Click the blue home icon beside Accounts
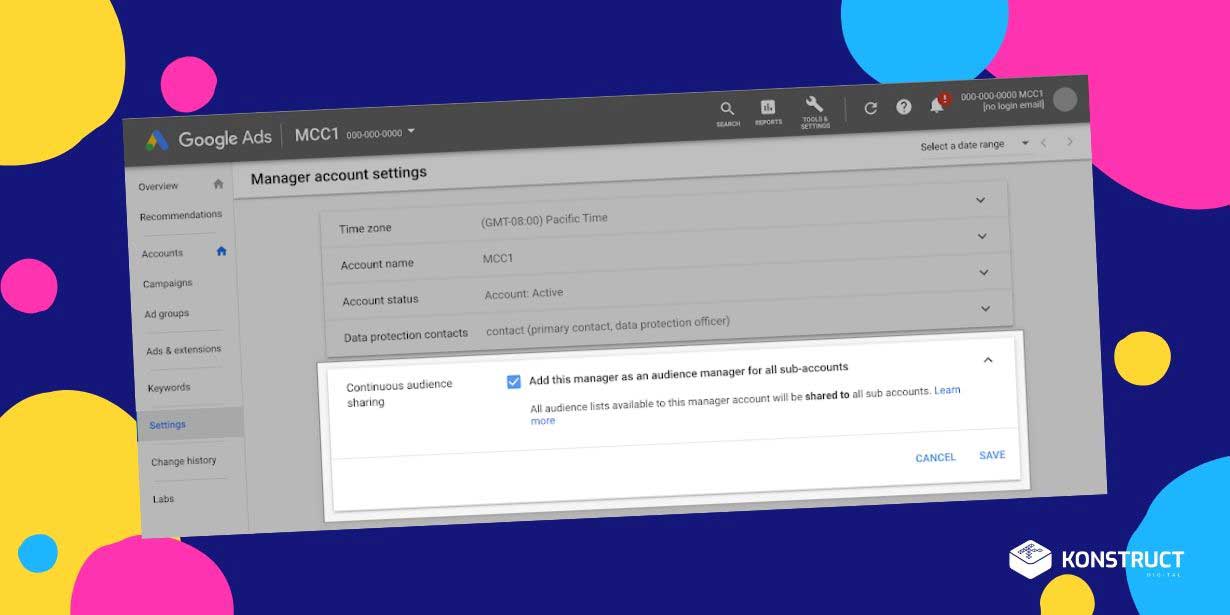Image resolution: width=1230 pixels, height=615 pixels. point(221,251)
